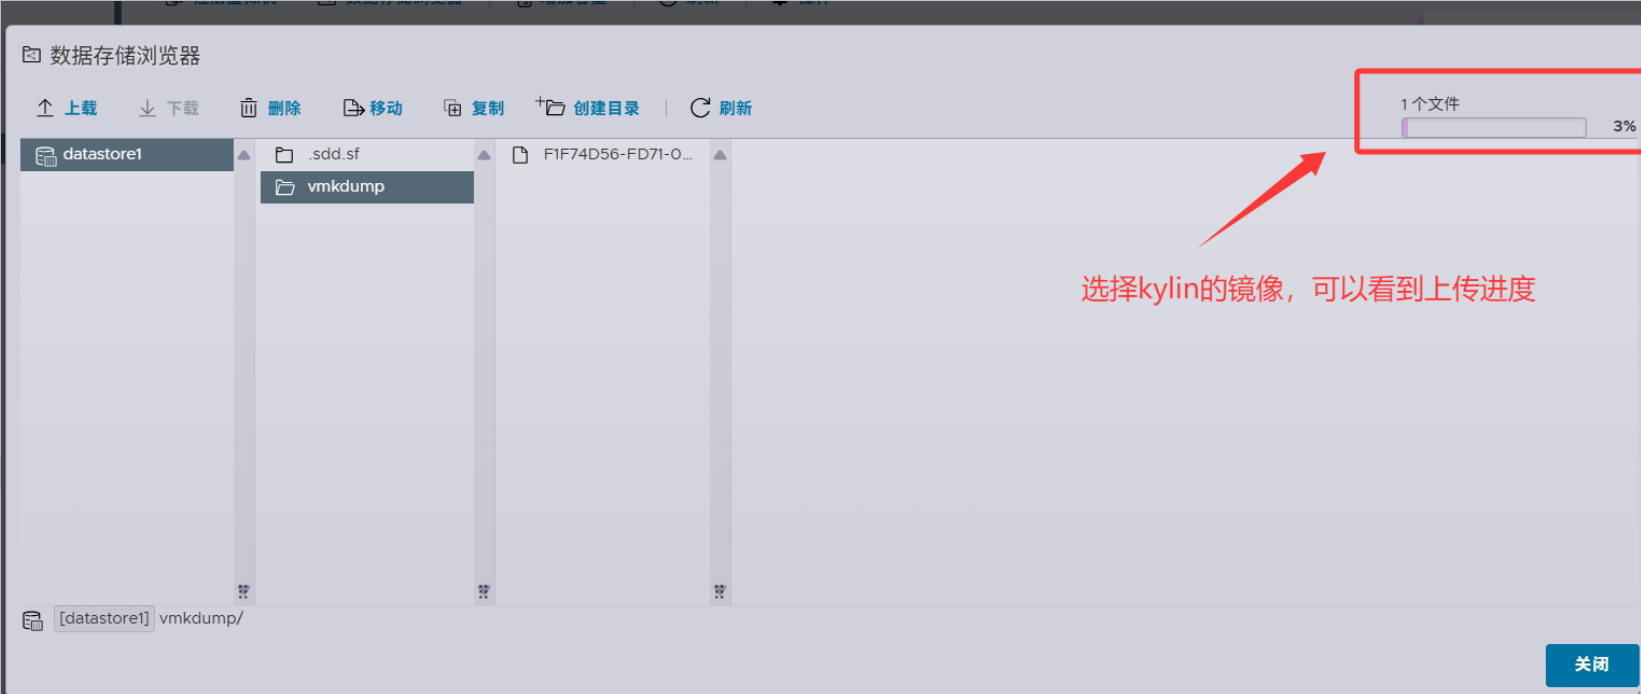Click the upload progress bar
The height and width of the screenshot is (694, 1641).
coord(1493,127)
